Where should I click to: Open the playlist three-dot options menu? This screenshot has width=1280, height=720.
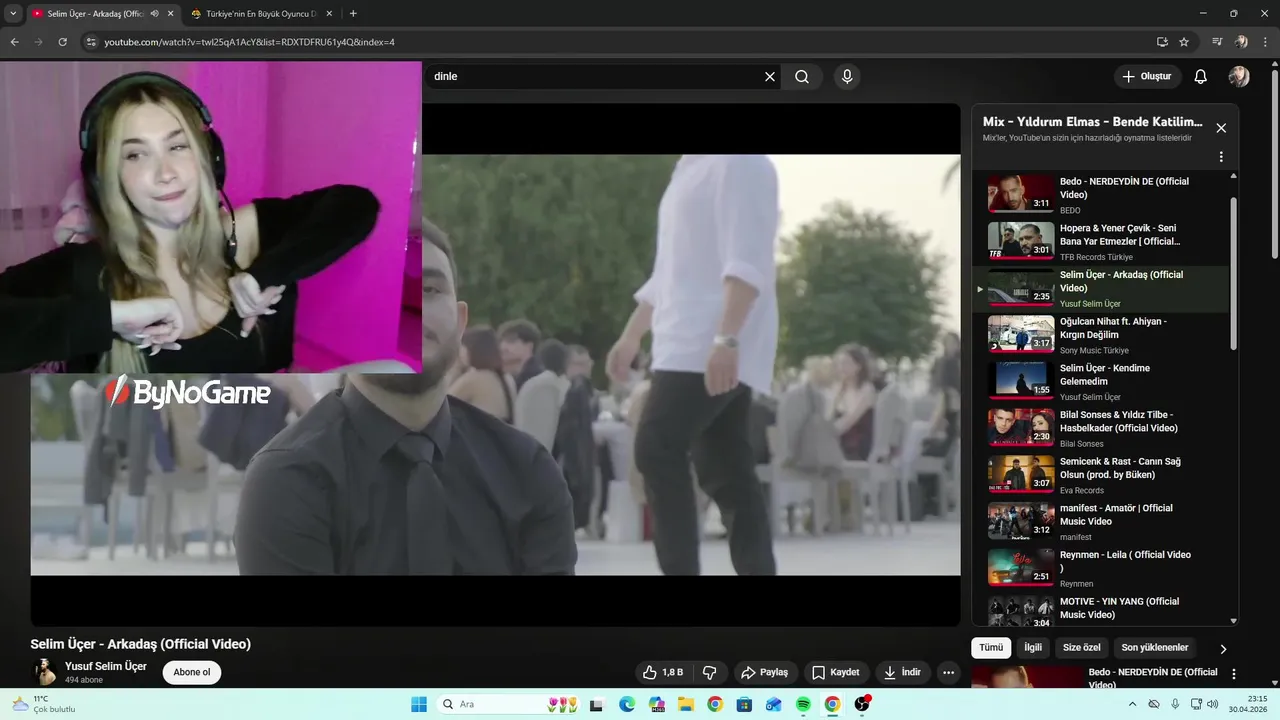pyautogui.click(x=1221, y=157)
